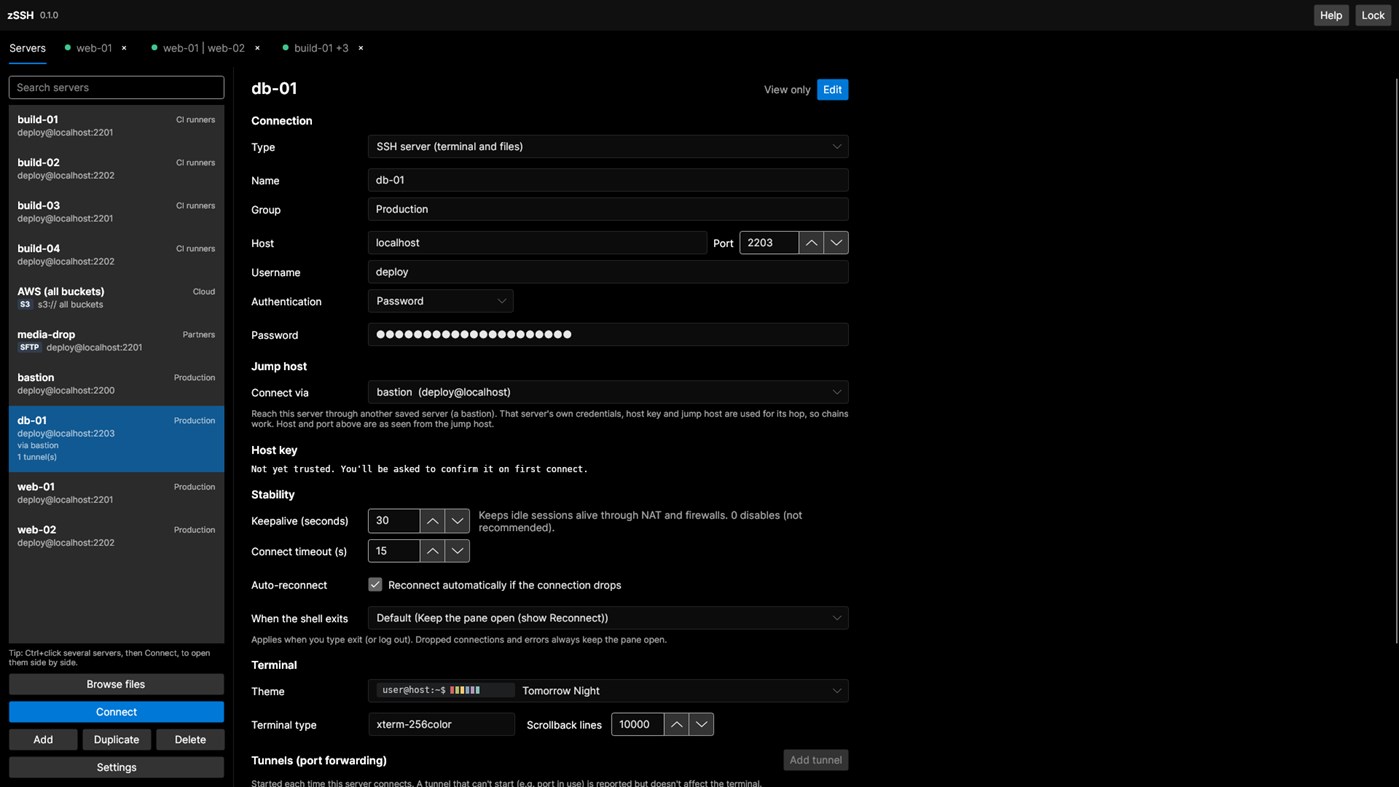Select the web-02 server in list
This screenshot has height=787, width=1399.
pyautogui.click(x=116, y=536)
